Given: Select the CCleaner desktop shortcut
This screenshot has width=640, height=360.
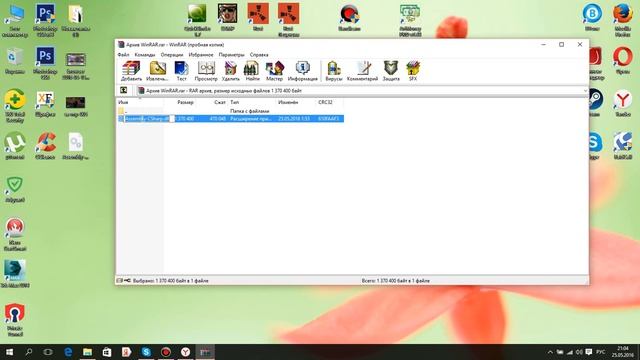Looking at the screenshot, I should coord(45,146).
